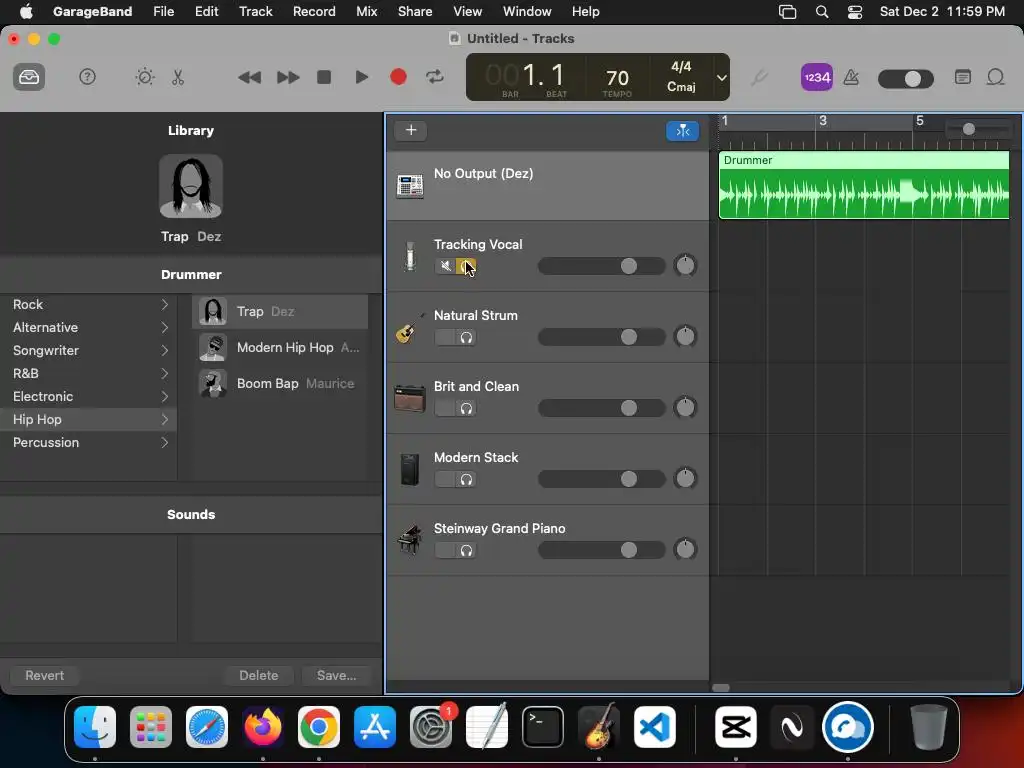Toggle the Library panel button
The height and width of the screenshot is (768, 1024).
[x=29, y=77]
